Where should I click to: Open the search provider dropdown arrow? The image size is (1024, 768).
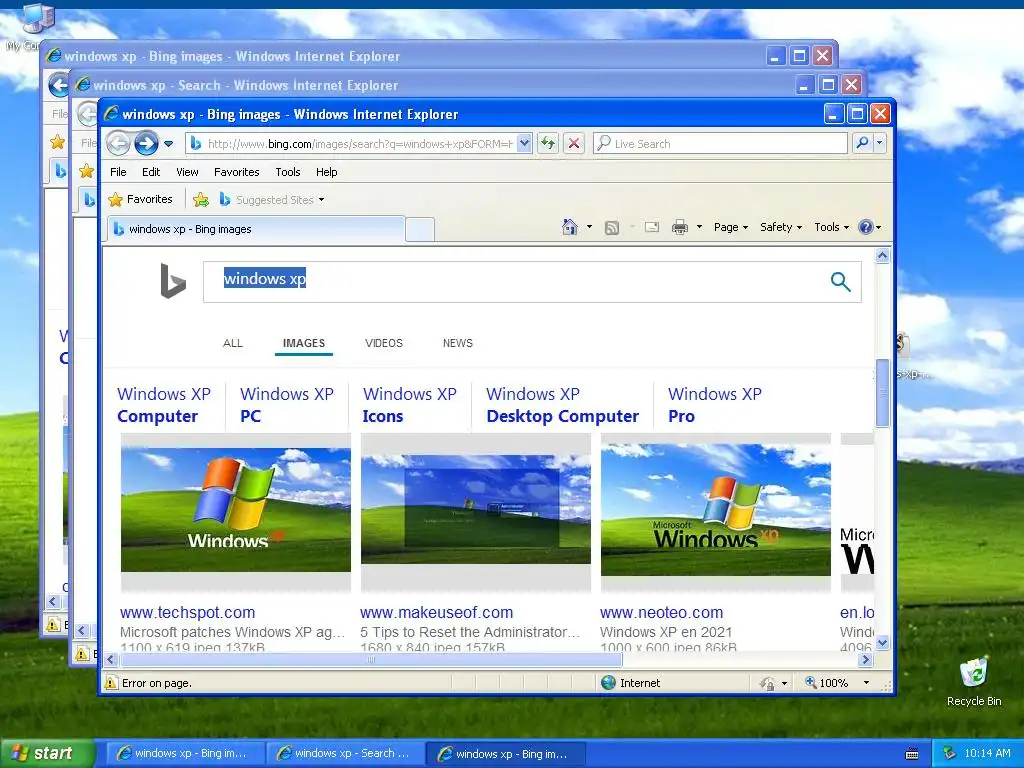(x=880, y=143)
